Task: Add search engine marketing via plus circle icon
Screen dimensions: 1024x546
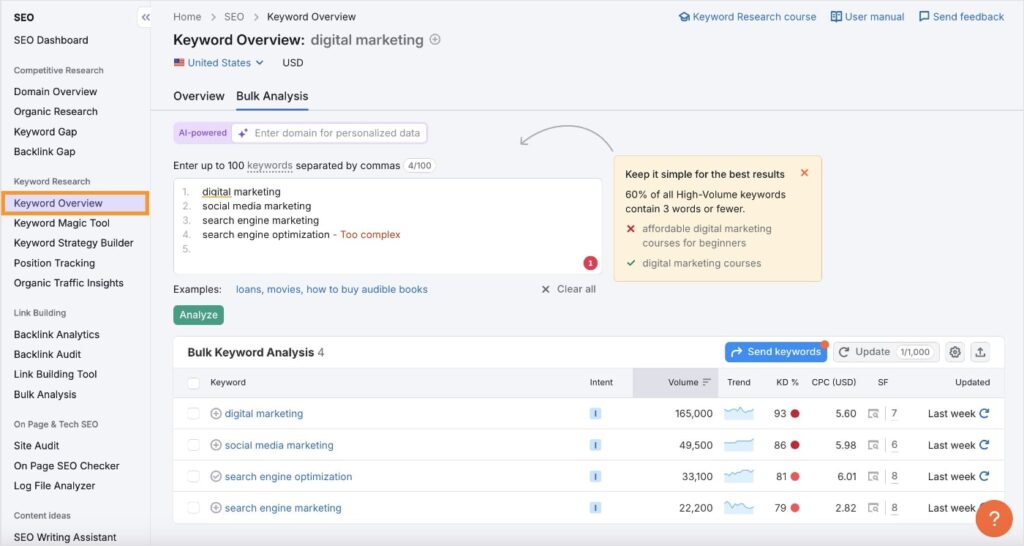Action: tap(216, 507)
